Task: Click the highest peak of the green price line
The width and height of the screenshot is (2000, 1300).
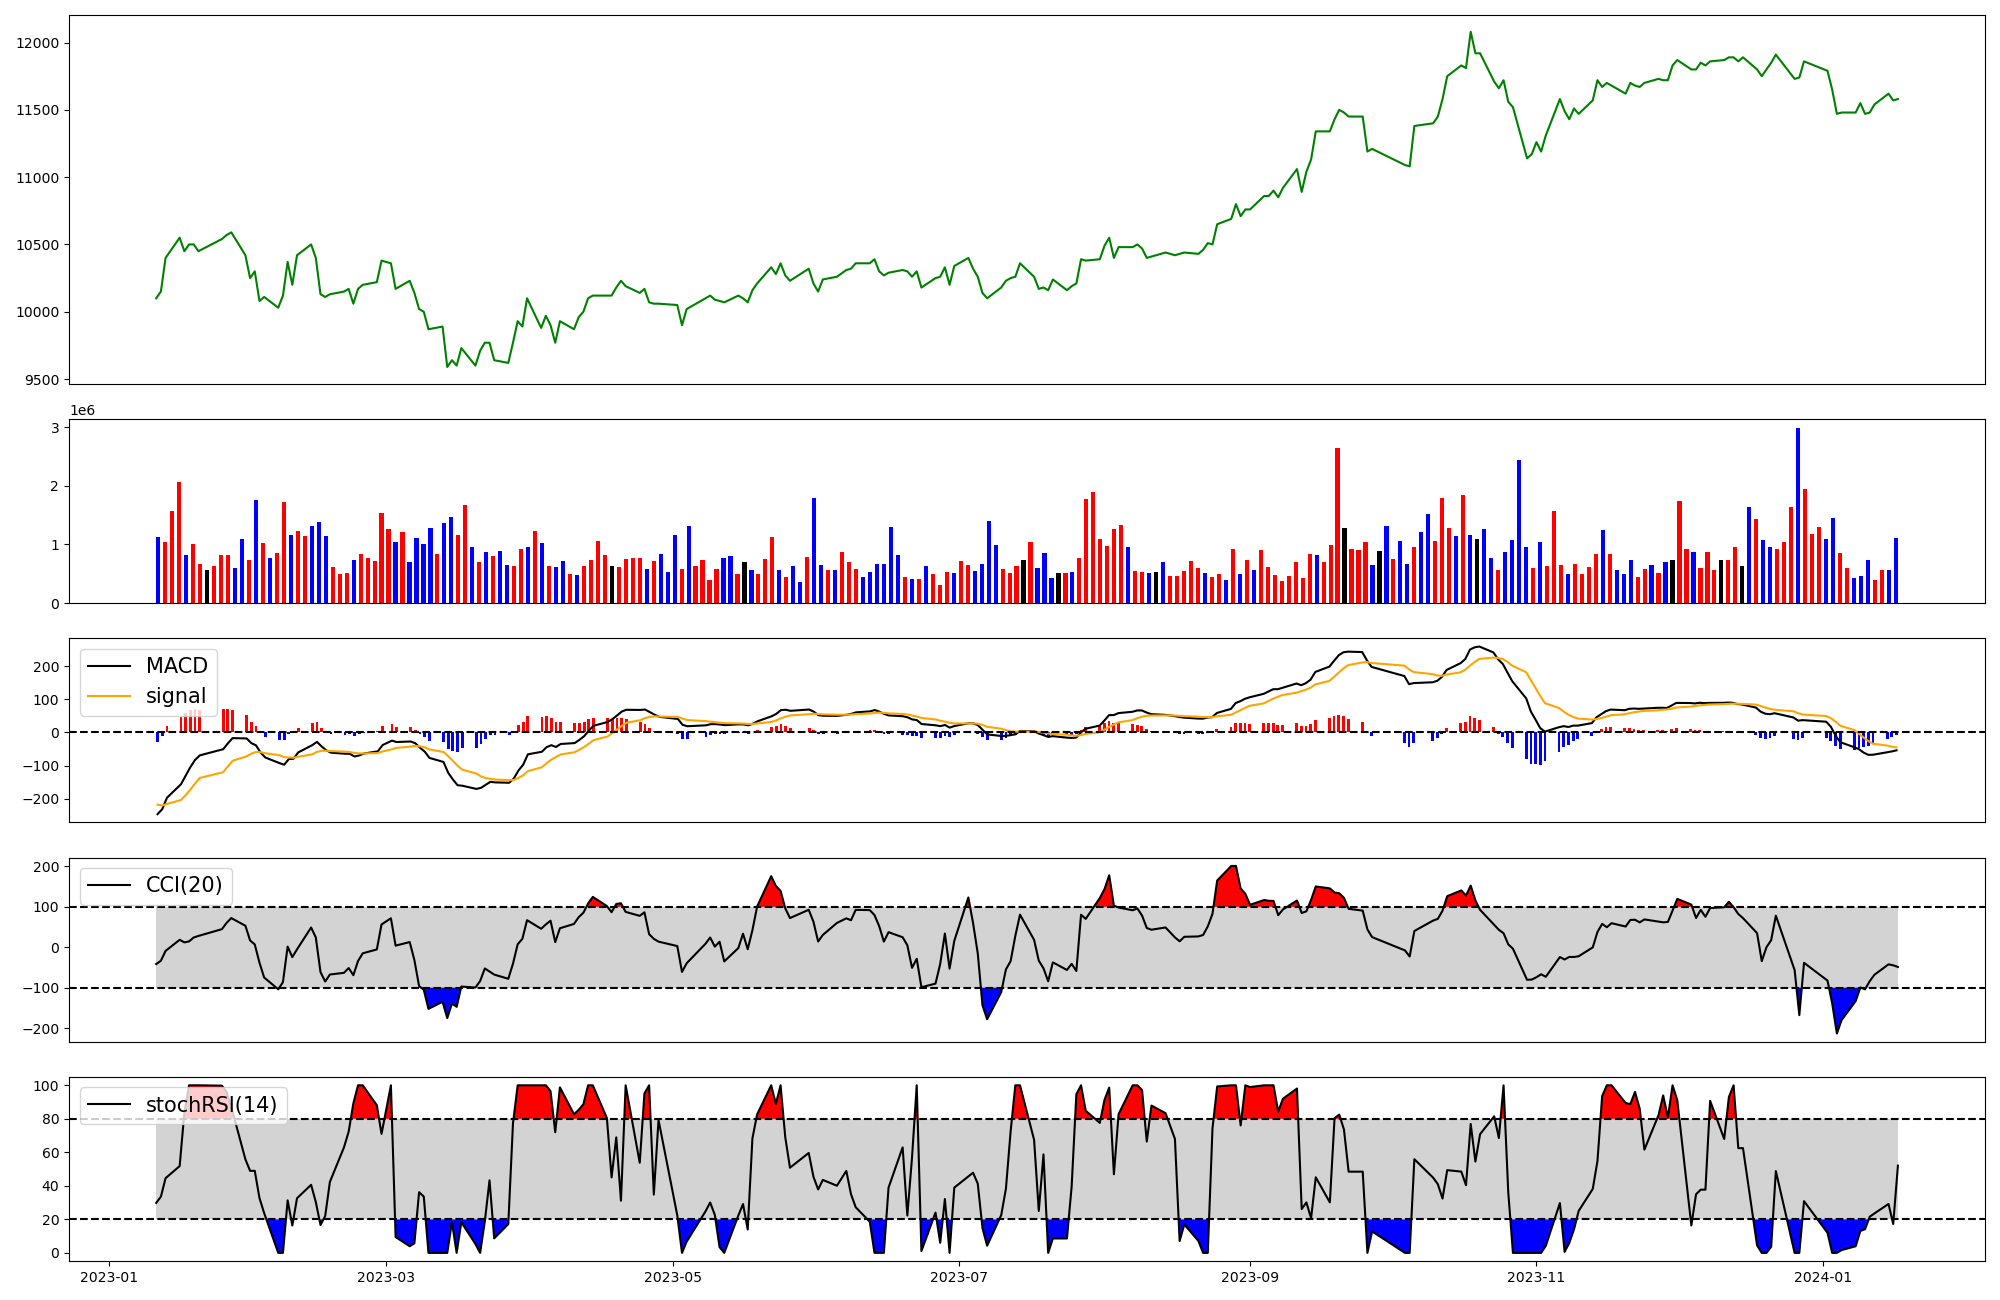Action: tap(1470, 32)
